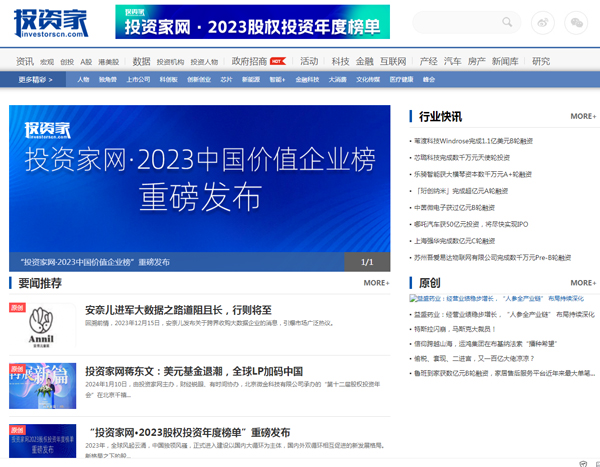Open headline 安奈儿进军大数据之路道阻且长
Screen dimensions: 600x467
tap(178, 310)
